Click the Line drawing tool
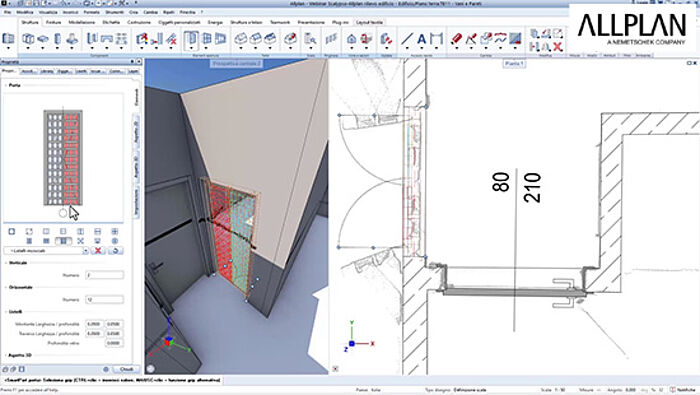Screen dimensions: 700x395 [406, 39]
